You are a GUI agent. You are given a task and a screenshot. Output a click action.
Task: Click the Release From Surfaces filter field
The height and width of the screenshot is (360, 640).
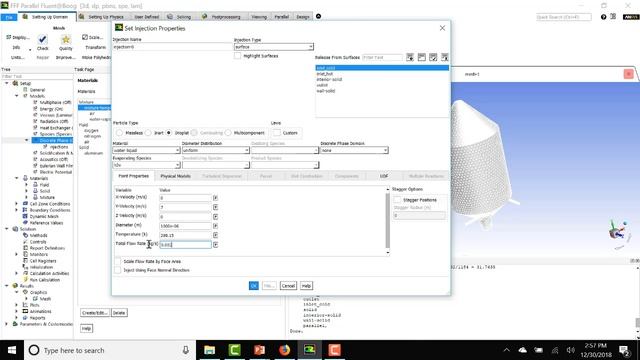pos(382,58)
